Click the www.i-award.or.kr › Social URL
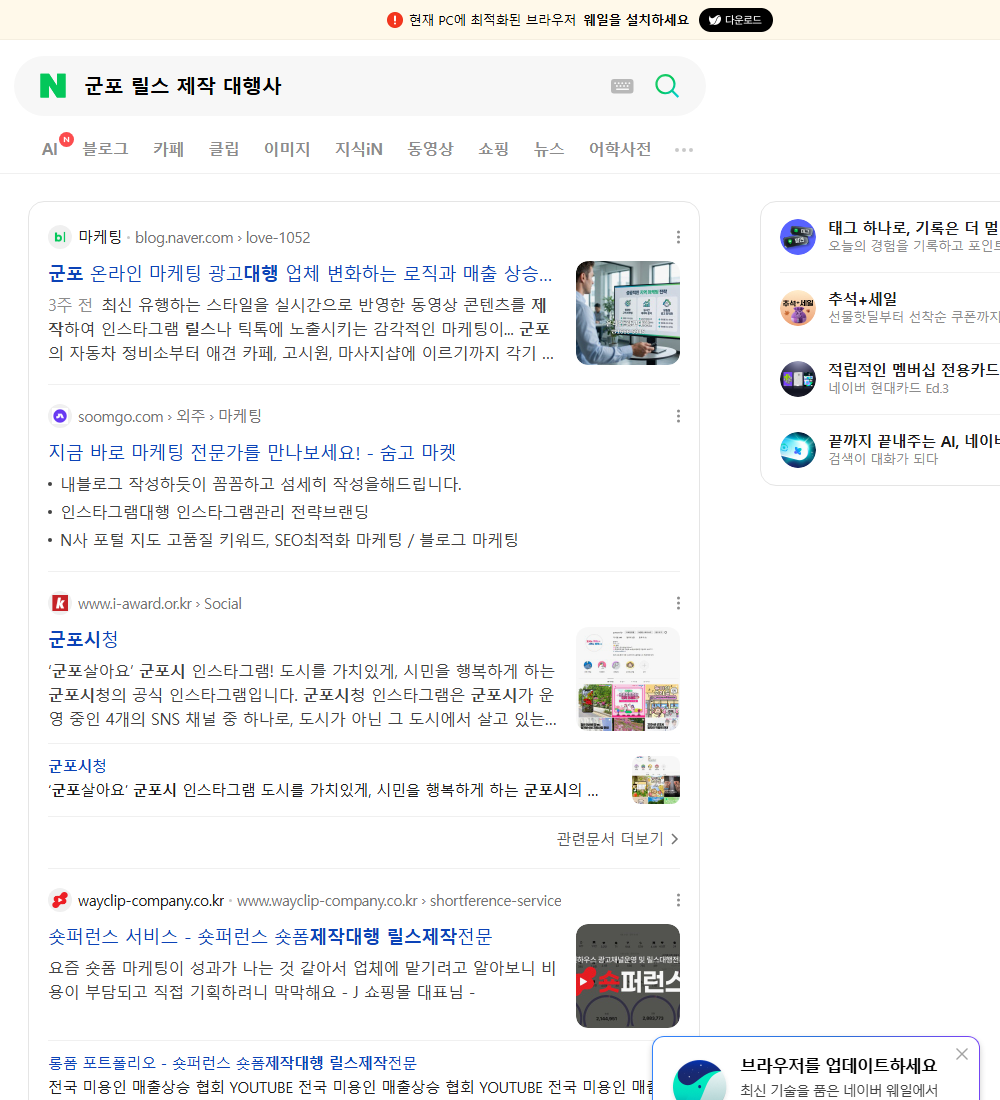This screenshot has height=1100, width=1000. tap(159, 604)
